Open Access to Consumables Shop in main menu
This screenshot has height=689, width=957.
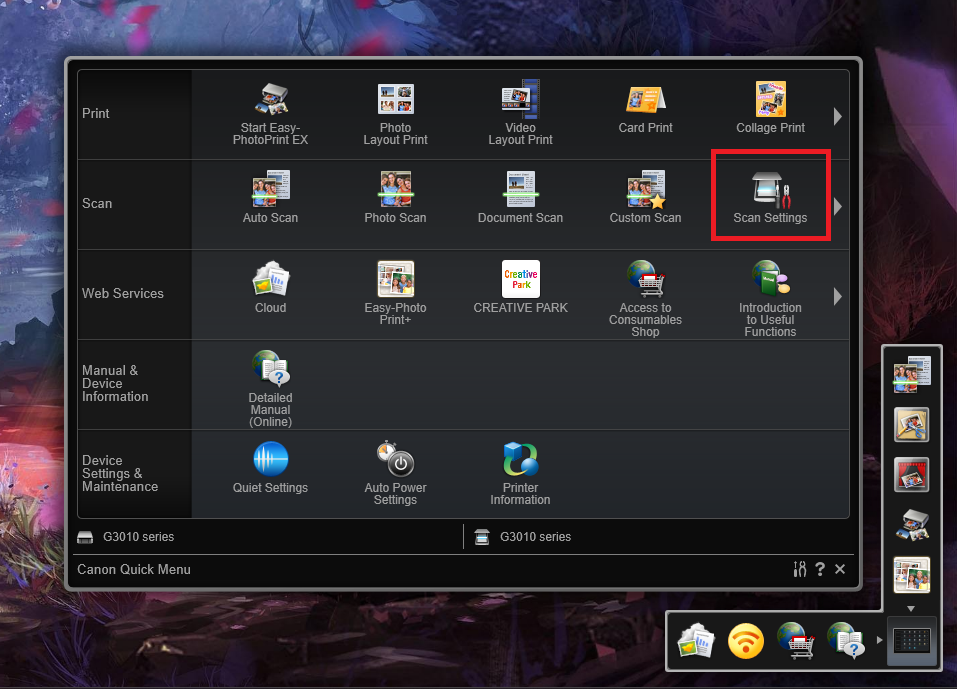click(645, 298)
